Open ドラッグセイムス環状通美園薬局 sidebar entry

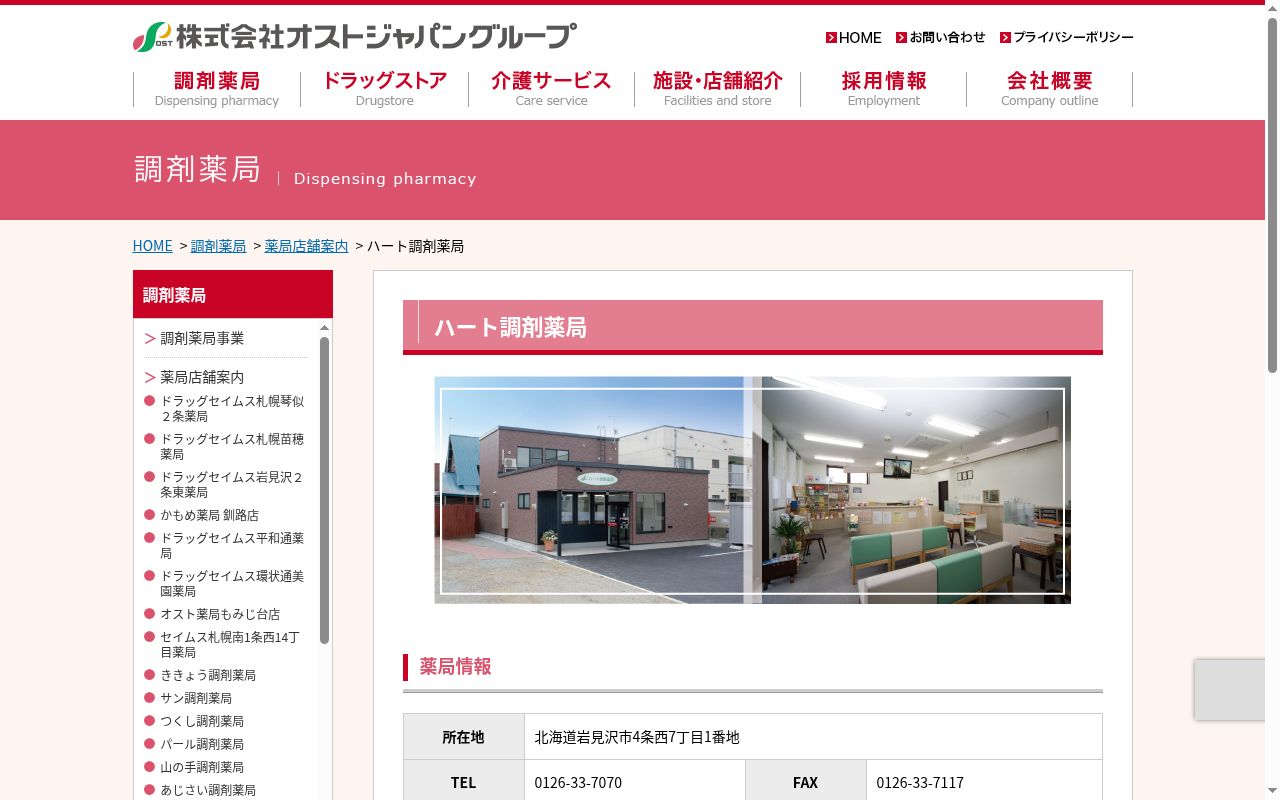click(x=232, y=583)
